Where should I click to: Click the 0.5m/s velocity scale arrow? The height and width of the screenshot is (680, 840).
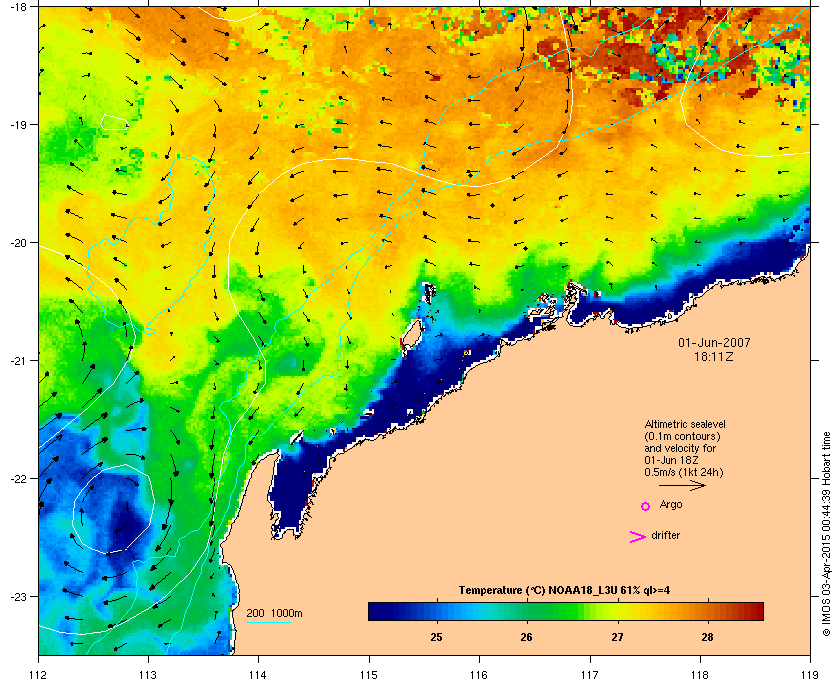[682, 486]
